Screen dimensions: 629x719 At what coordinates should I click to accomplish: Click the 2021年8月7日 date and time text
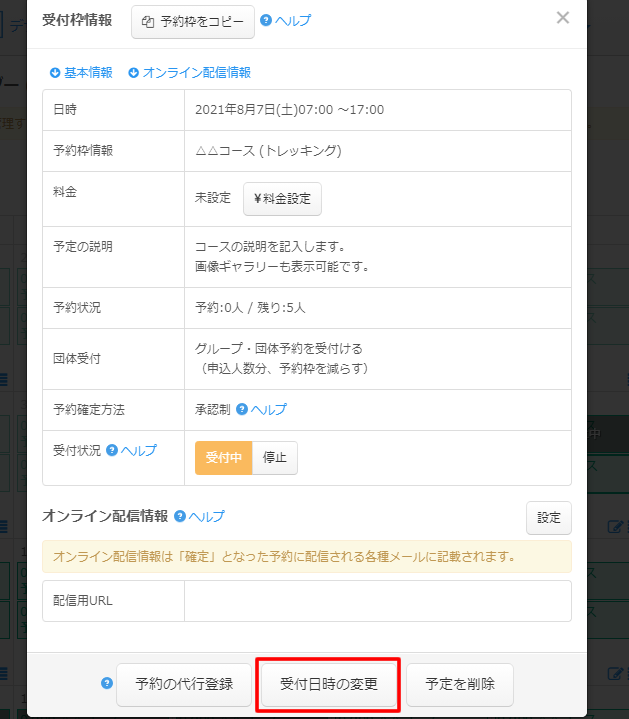290,110
